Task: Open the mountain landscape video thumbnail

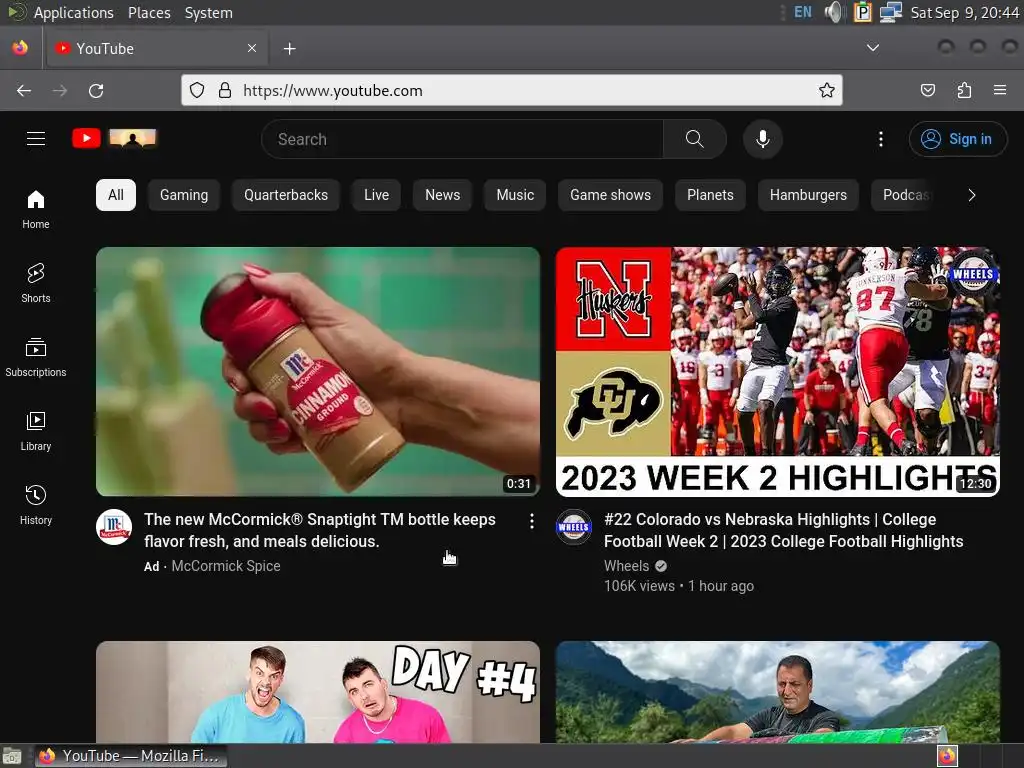Action: [778, 692]
